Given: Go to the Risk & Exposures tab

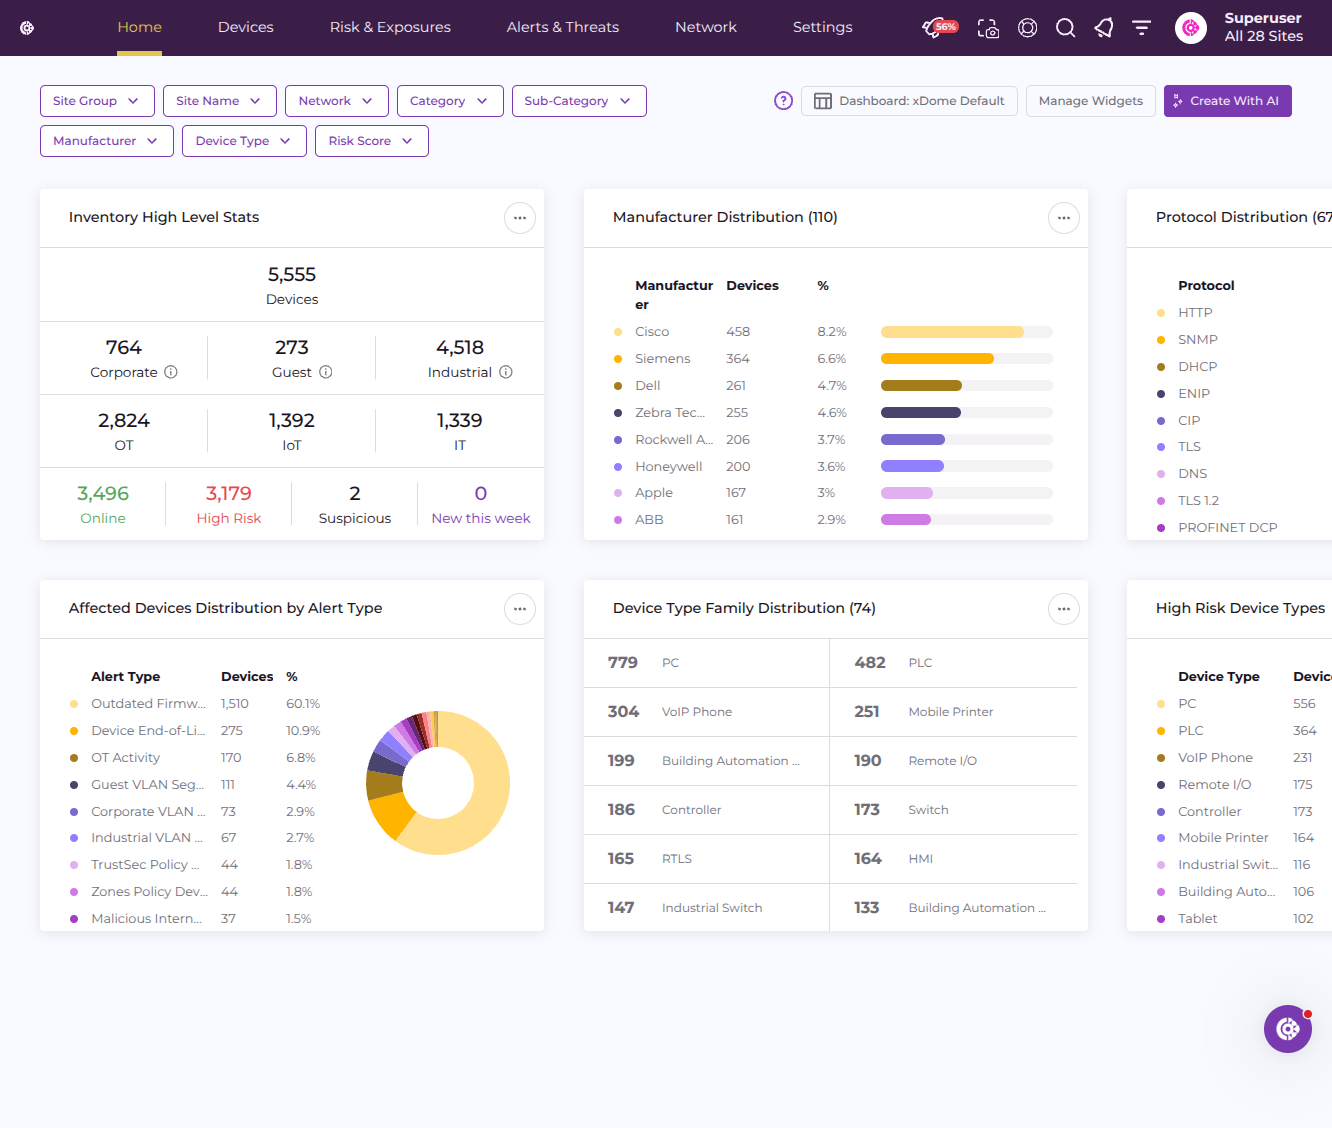Looking at the screenshot, I should [390, 27].
